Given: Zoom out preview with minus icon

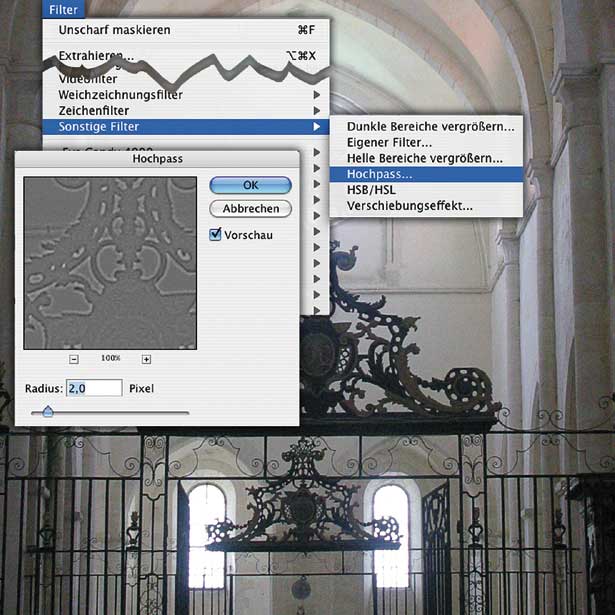Looking at the screenshot, I should pyautogui.click(x=74, y=359).
